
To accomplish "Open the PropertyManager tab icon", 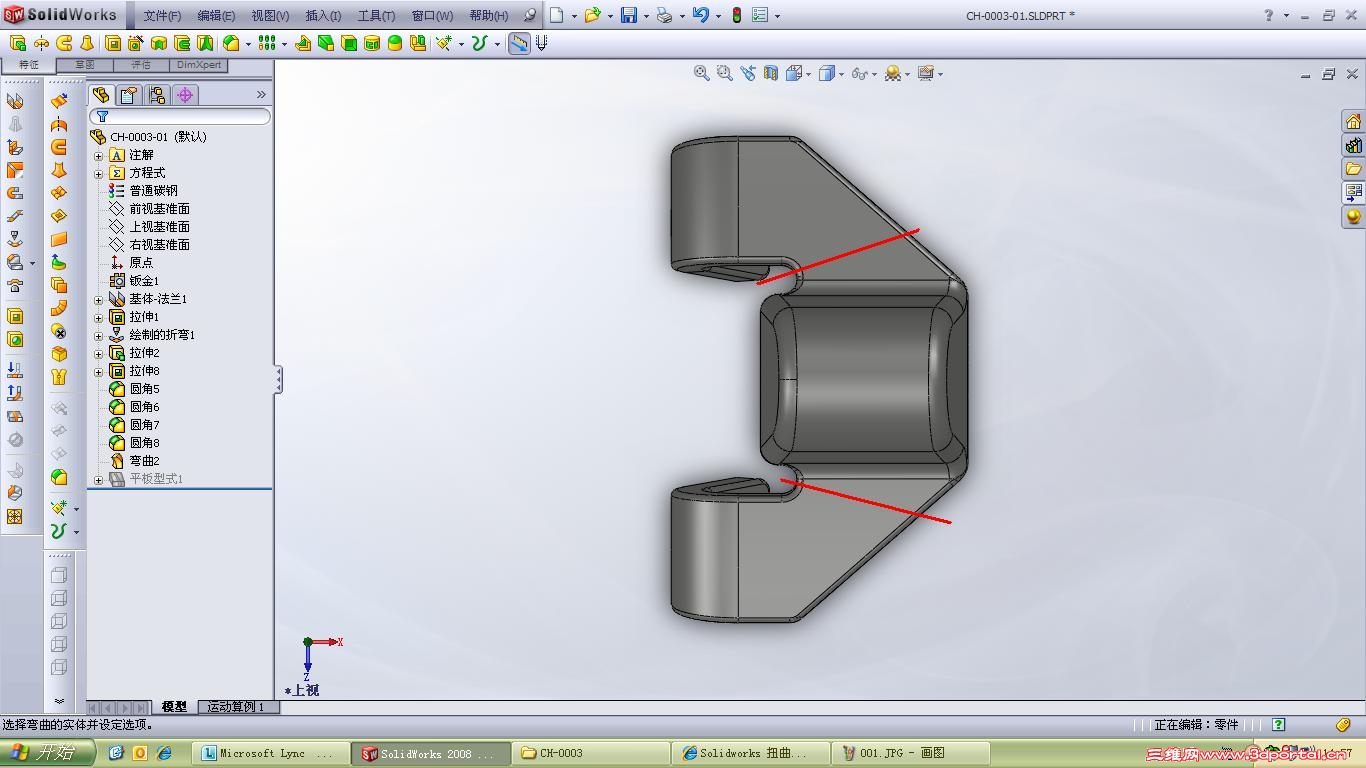I will point(129,95).
